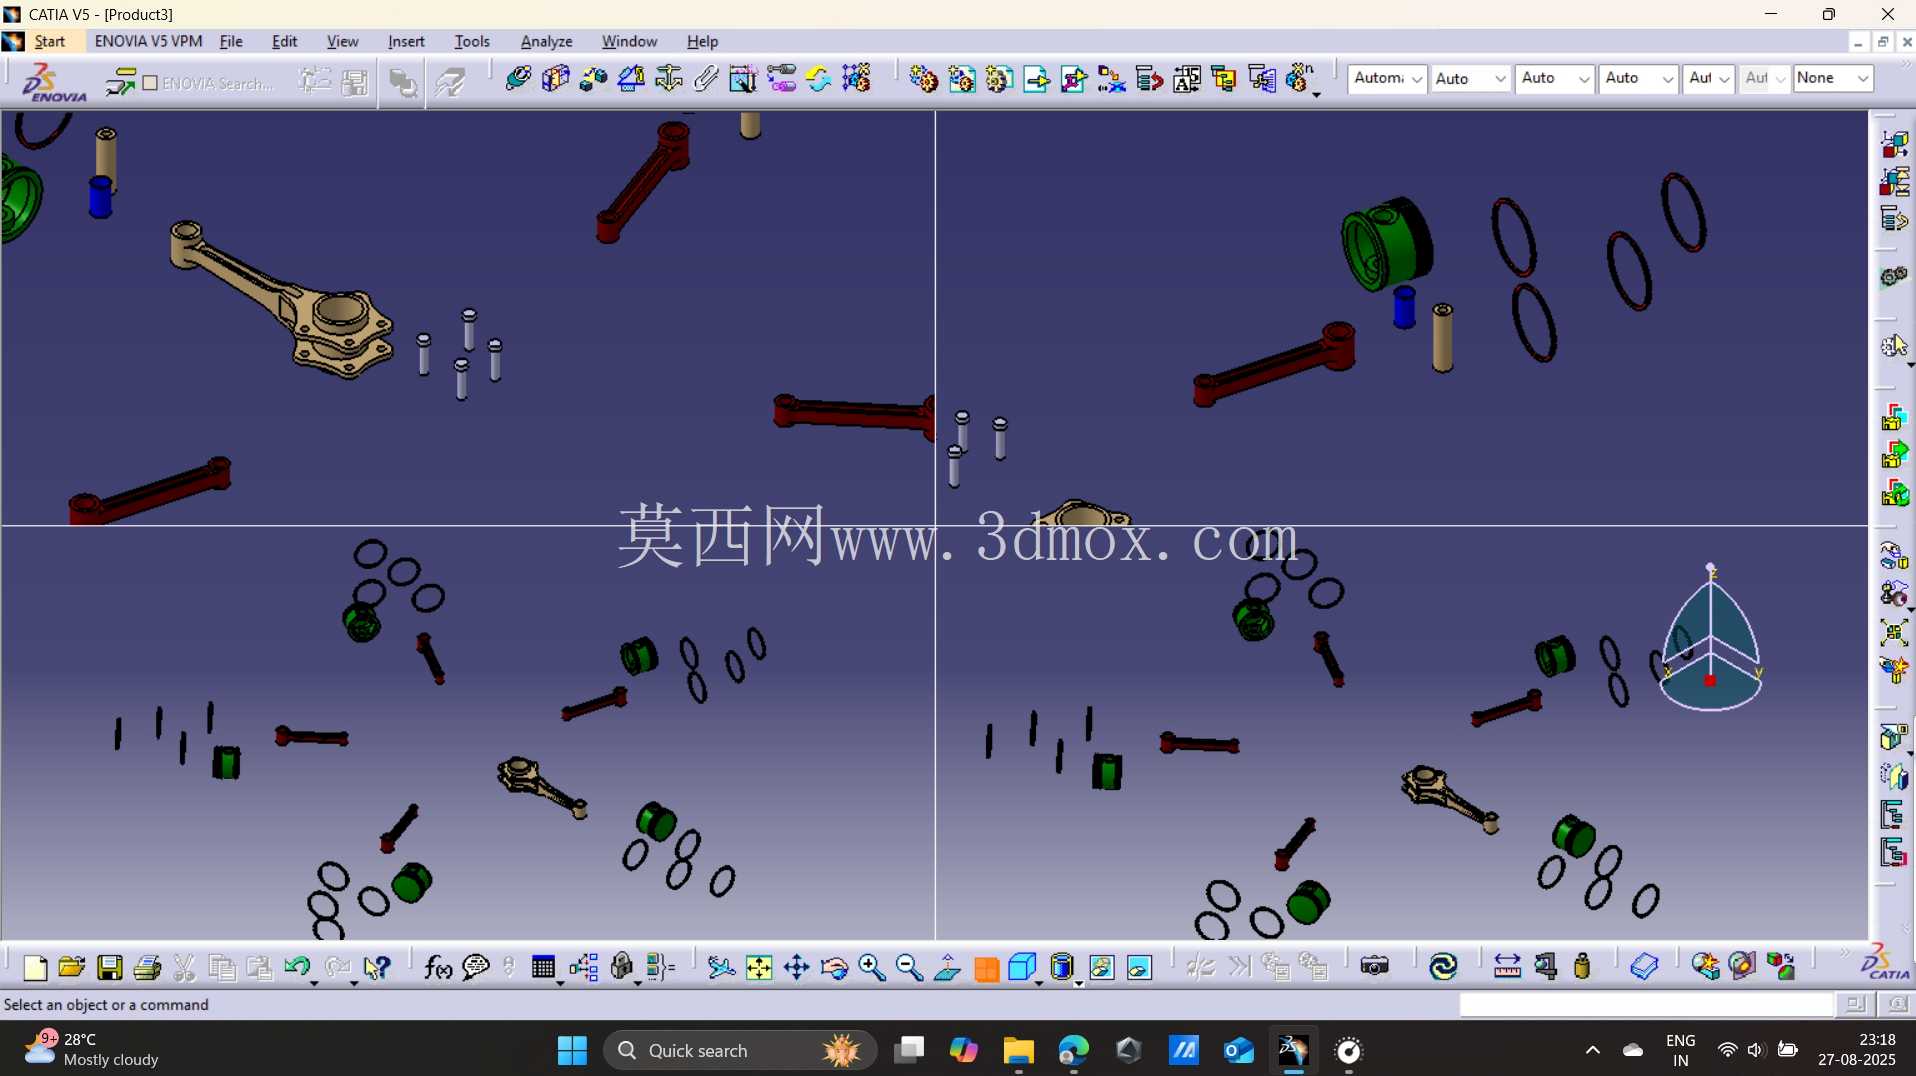This screenshot has height=1076, width=1916.
Task: Select the Measure Item tool
Action: tap(1545, 966)
